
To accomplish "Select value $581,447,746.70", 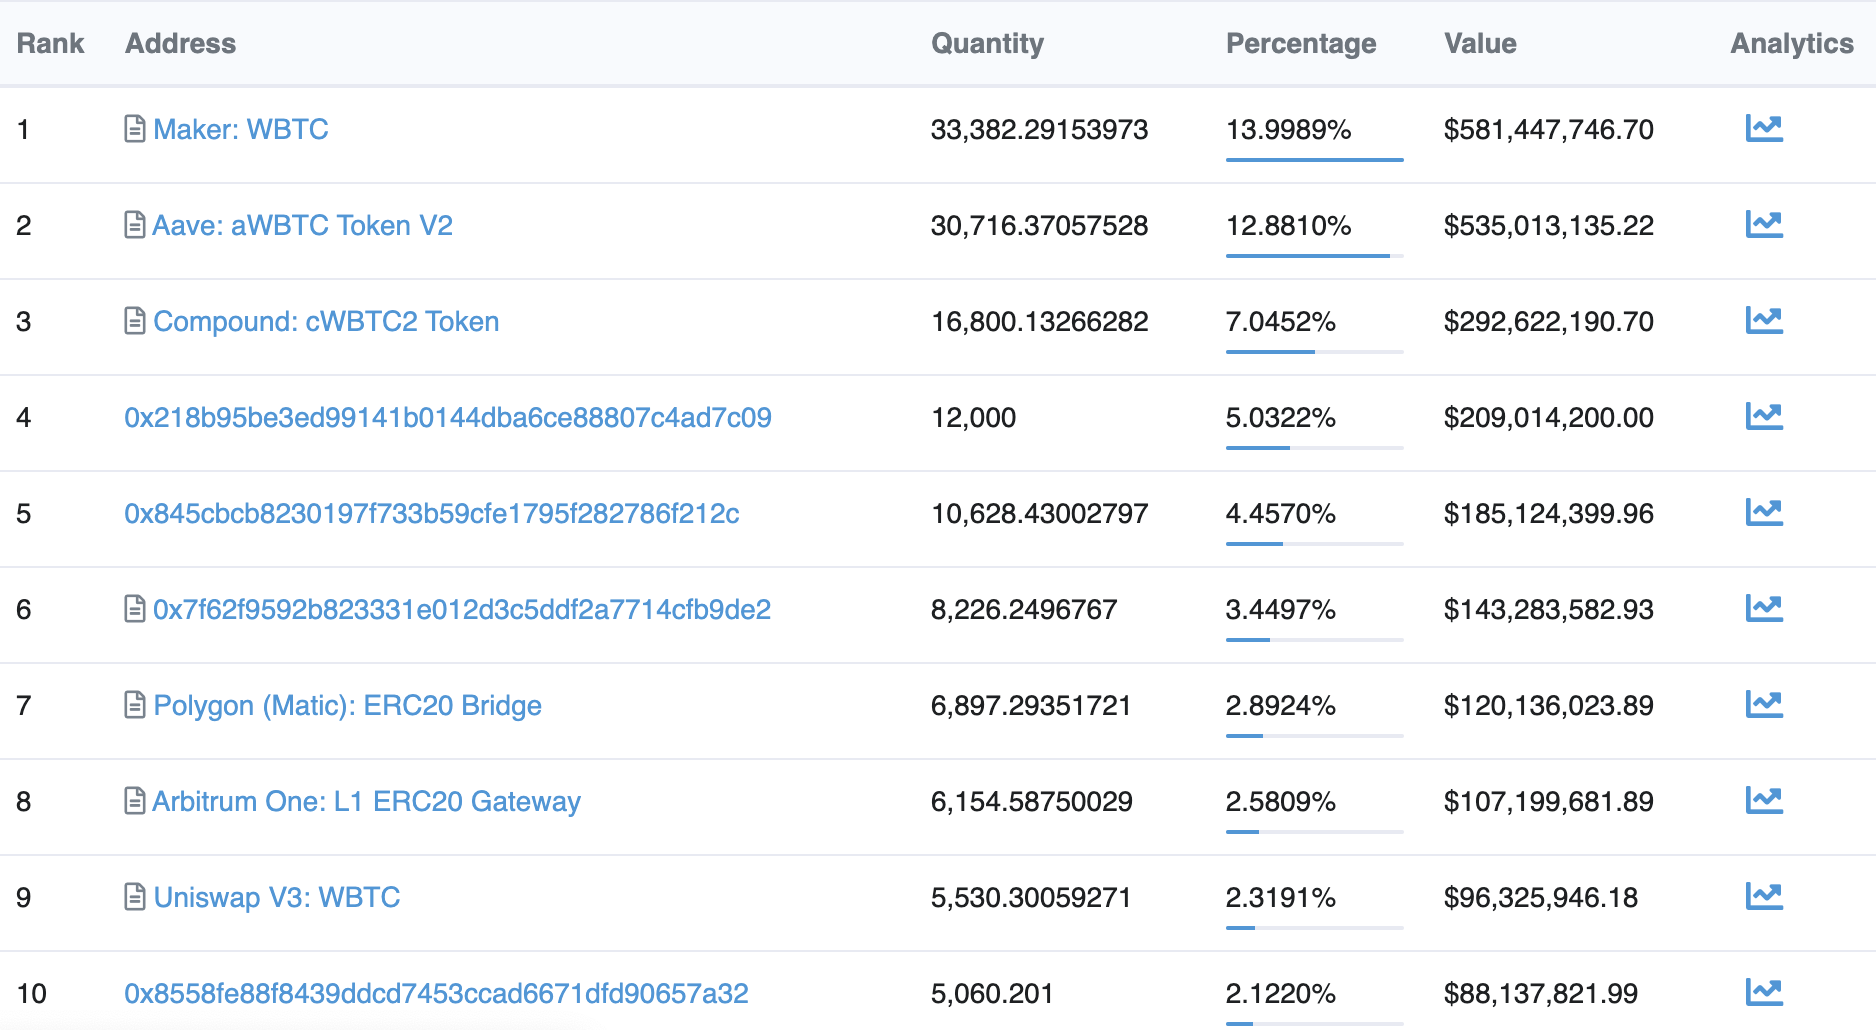I will click(1549, 129).
